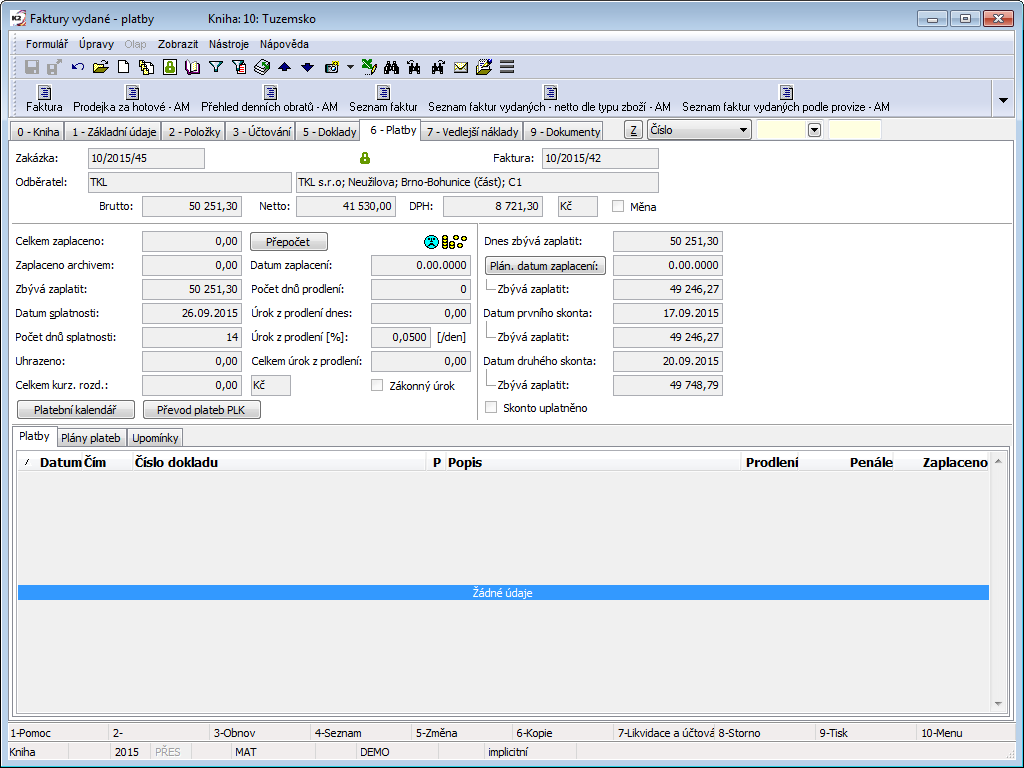Tick the Zákonný úrok checkbox
Viewport: 1024px width, 768px height.
coord(377,385)
